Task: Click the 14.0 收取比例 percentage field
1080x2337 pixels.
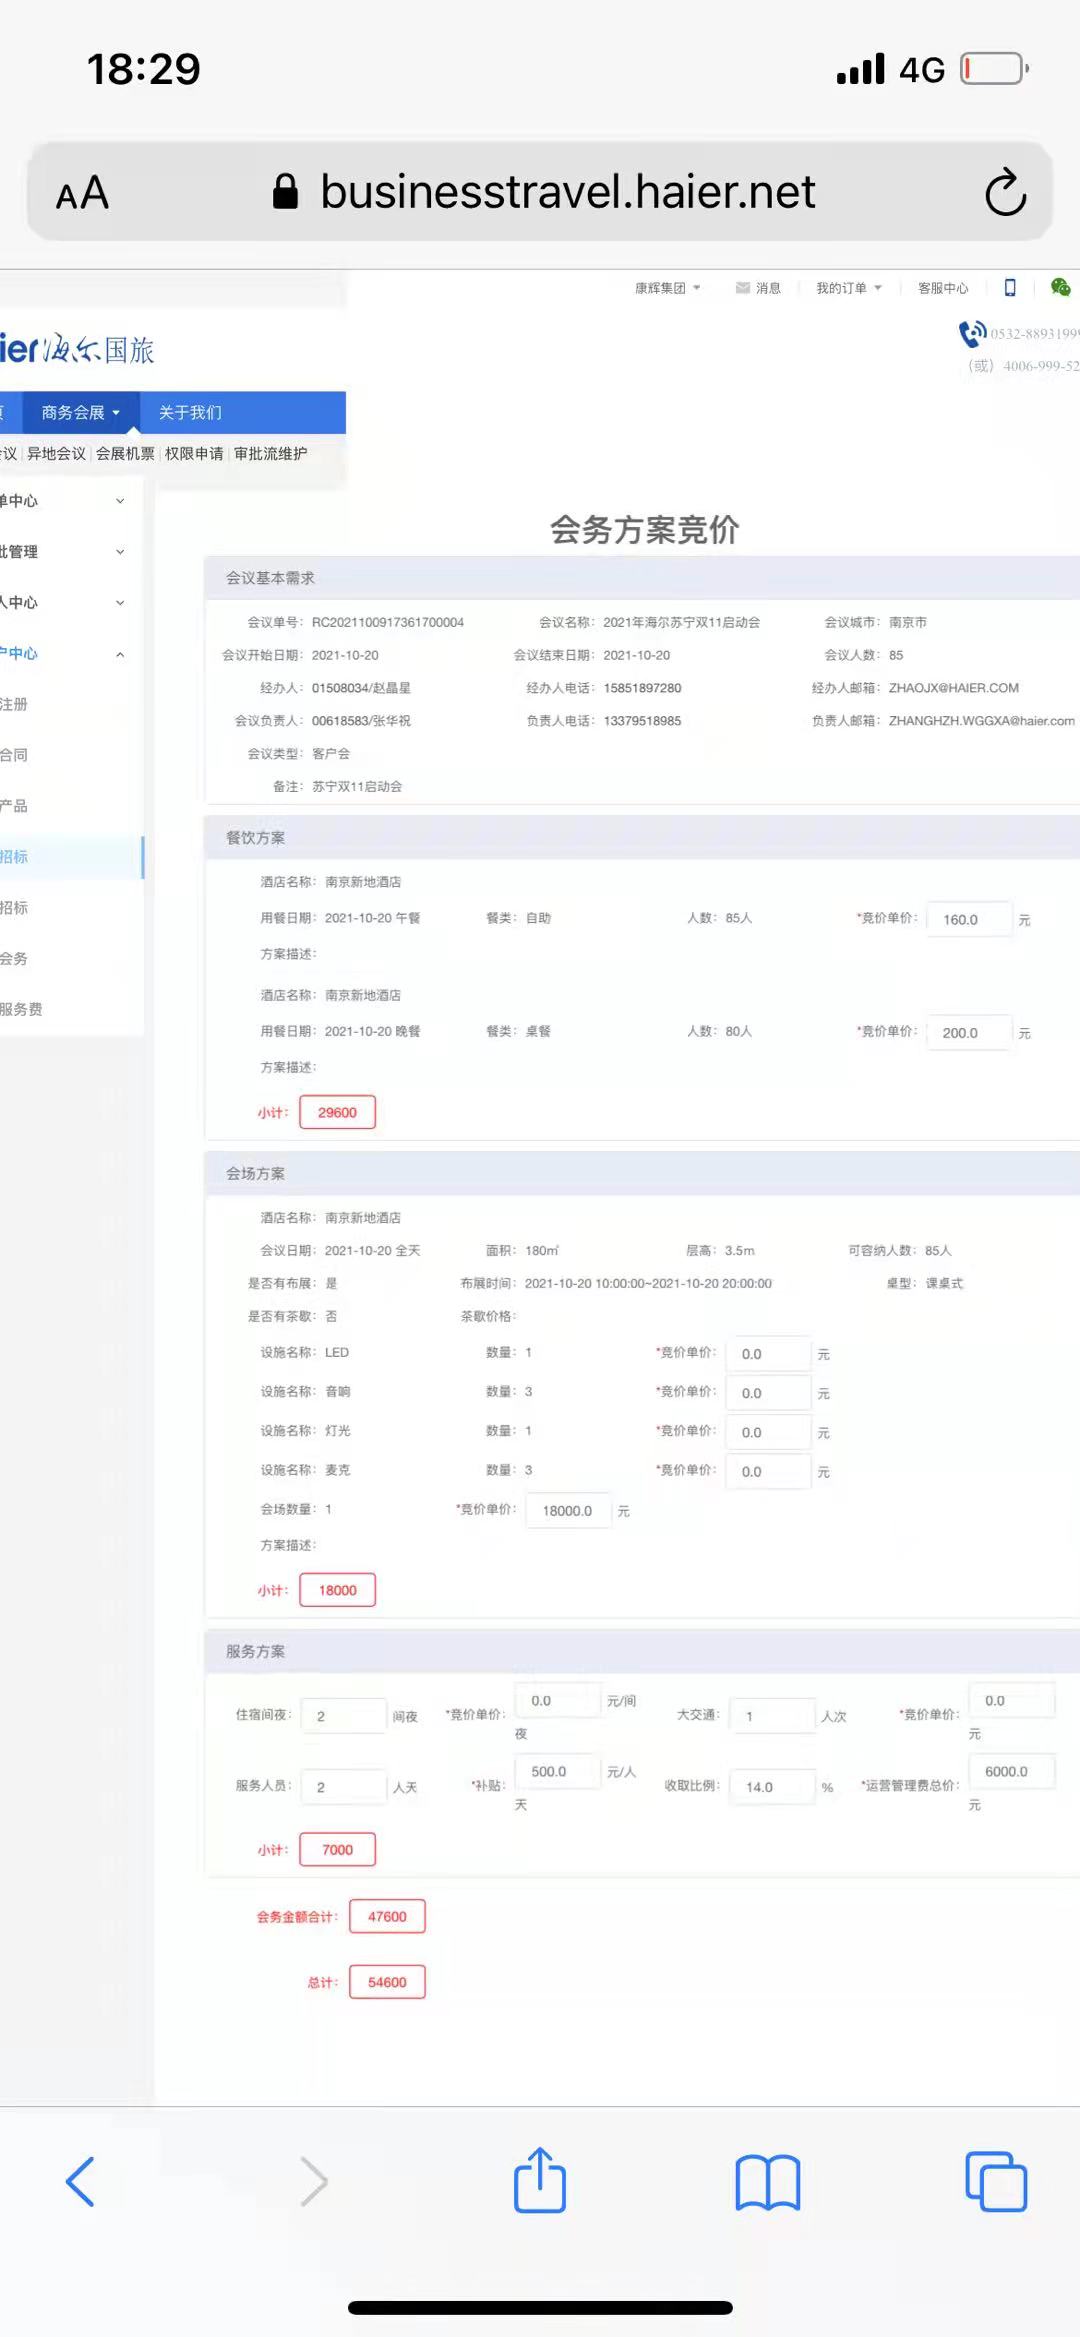Action: tap(771, 1787)
